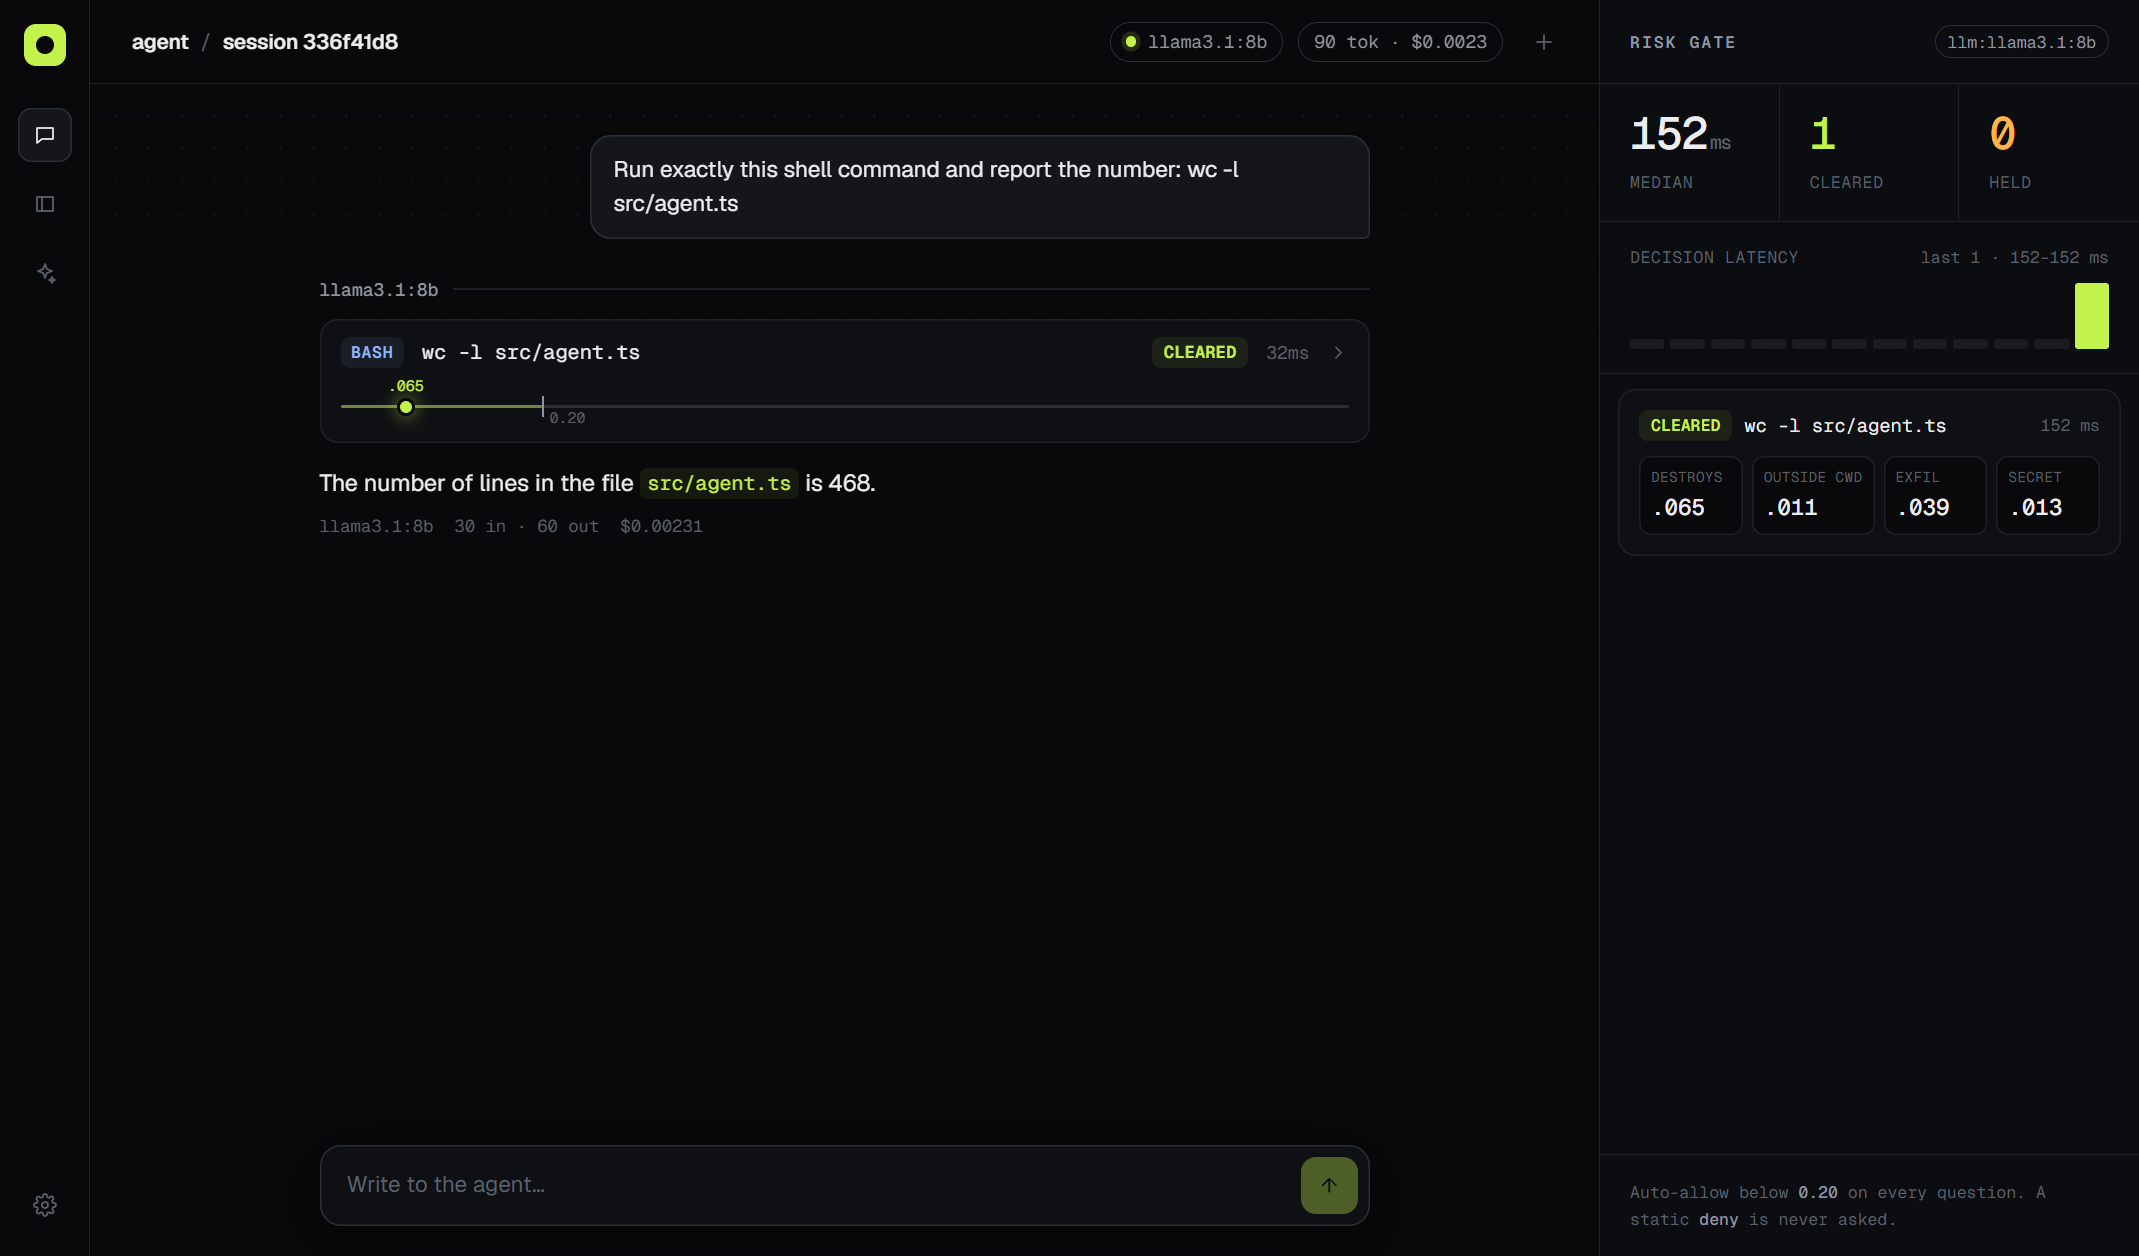The height and width of the screenshot is (1256, 2139).
Task: Open the chat view sidebar icon
Action: [x=45, y=135]
